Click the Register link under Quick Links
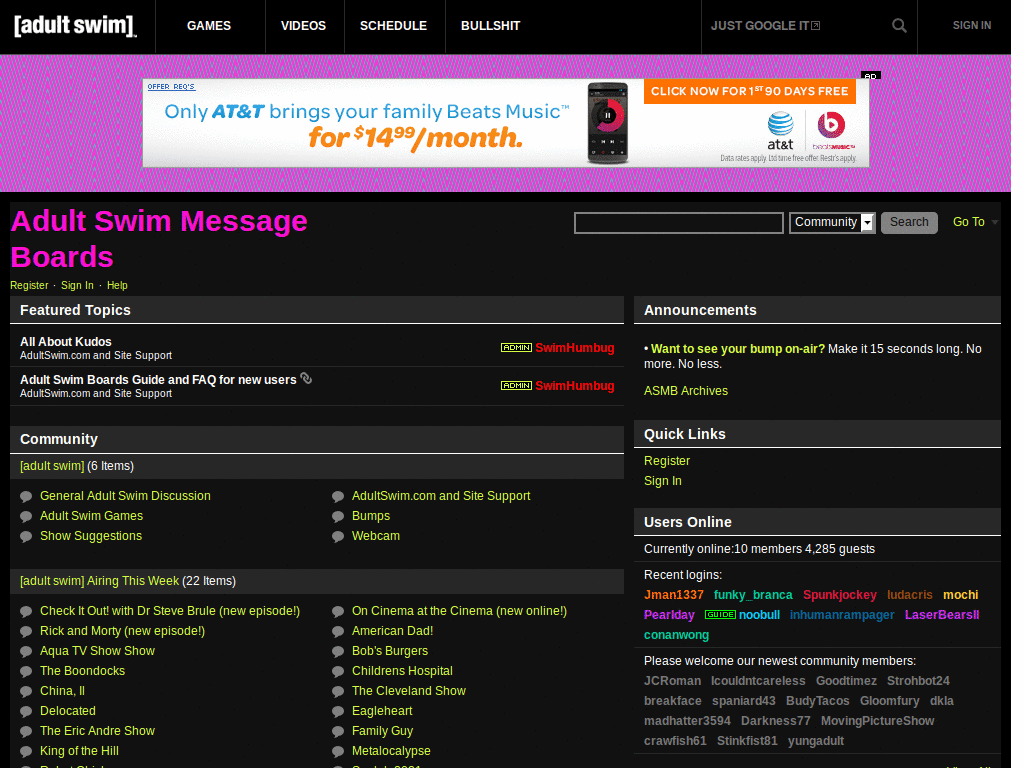The image size is (1024, 768). point(666,461)
